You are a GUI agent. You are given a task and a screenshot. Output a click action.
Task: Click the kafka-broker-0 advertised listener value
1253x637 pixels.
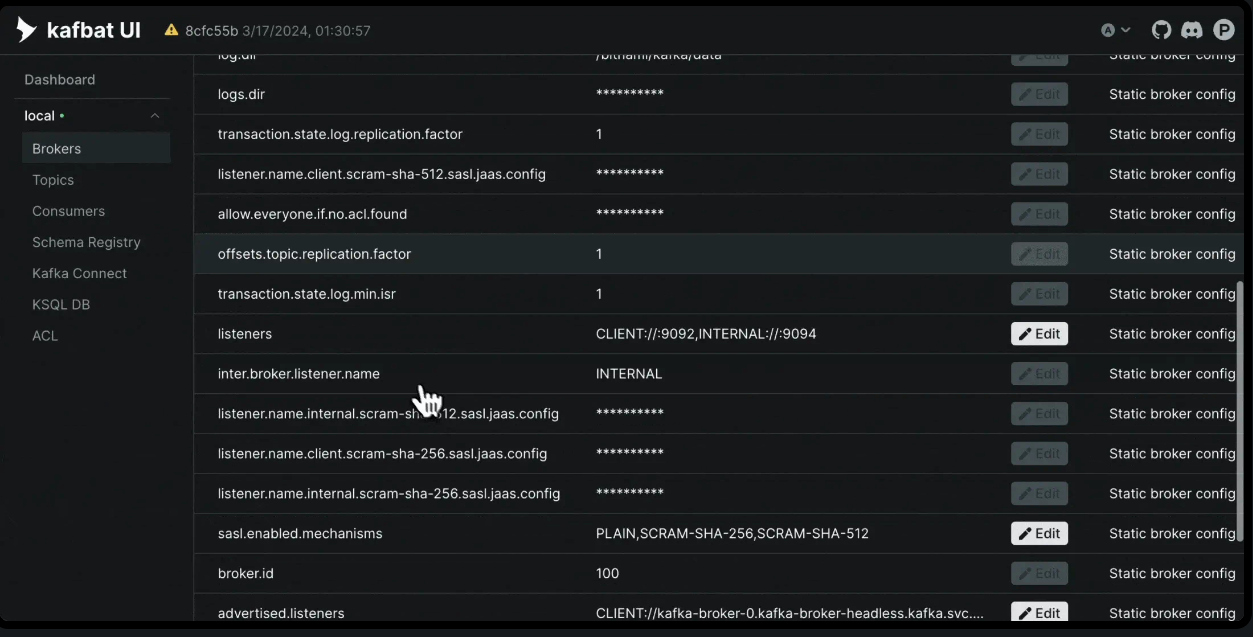coord(790,613)
